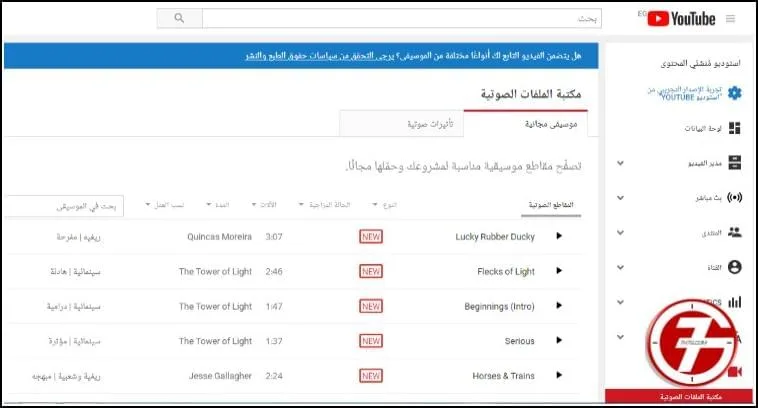Open لوحة البيانات sidebar menu item
This screenshot has height=408, width=758.
[x=703, y=129]
